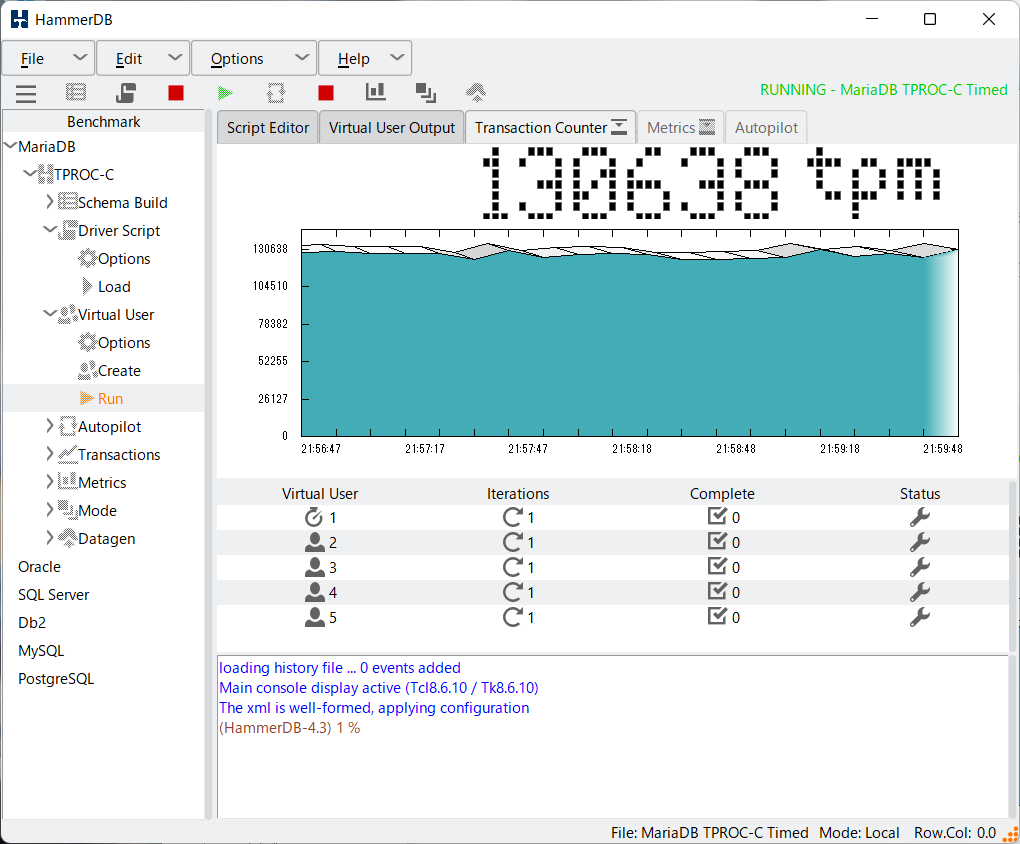Expand the Metrics tree node
1020x844 pixels.
pyautogui.click(x=49, y=482)
